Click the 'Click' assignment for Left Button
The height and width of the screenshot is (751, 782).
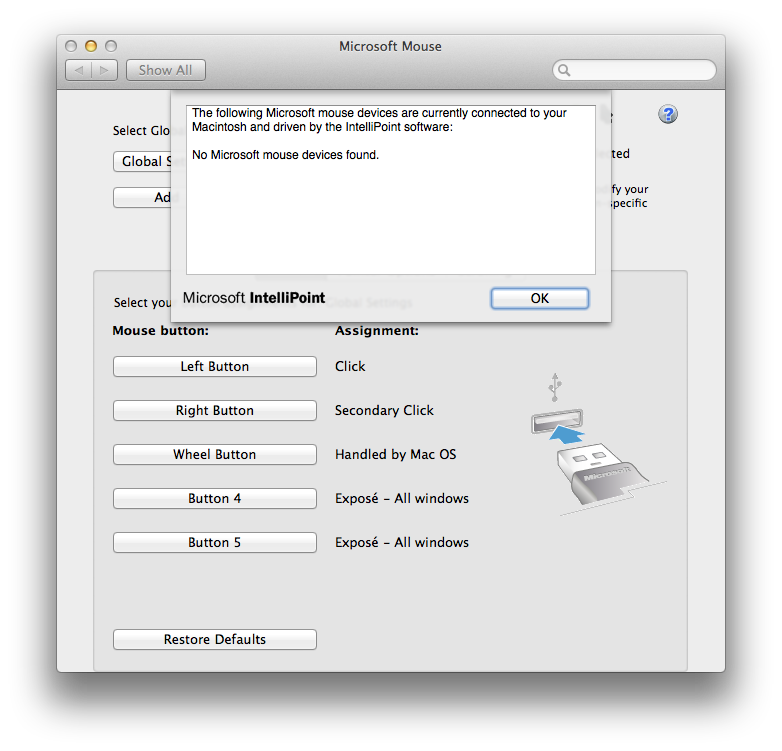pos(350,367)
